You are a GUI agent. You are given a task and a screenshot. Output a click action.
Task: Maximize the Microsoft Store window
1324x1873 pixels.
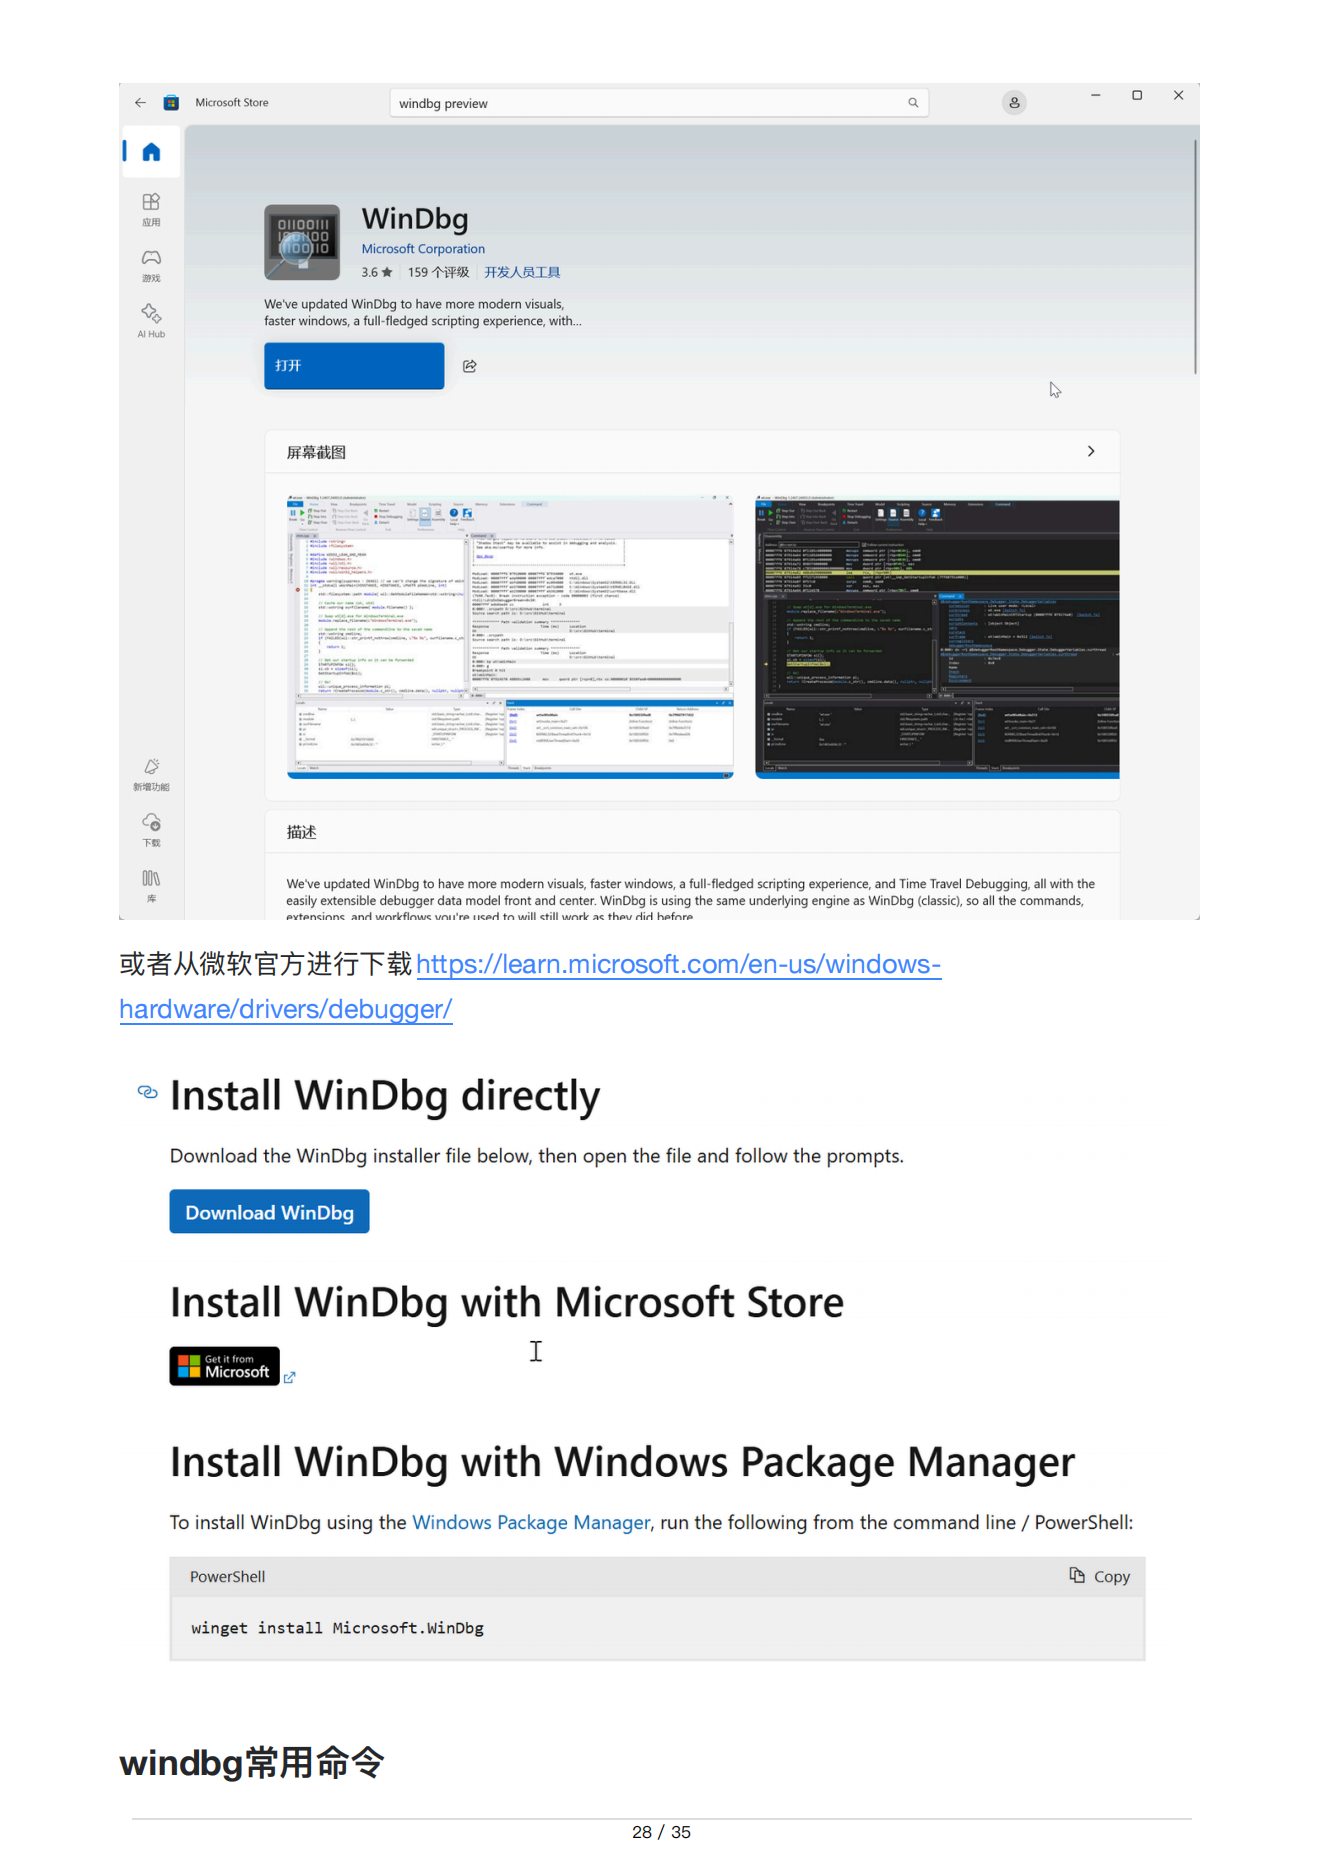1137,96
